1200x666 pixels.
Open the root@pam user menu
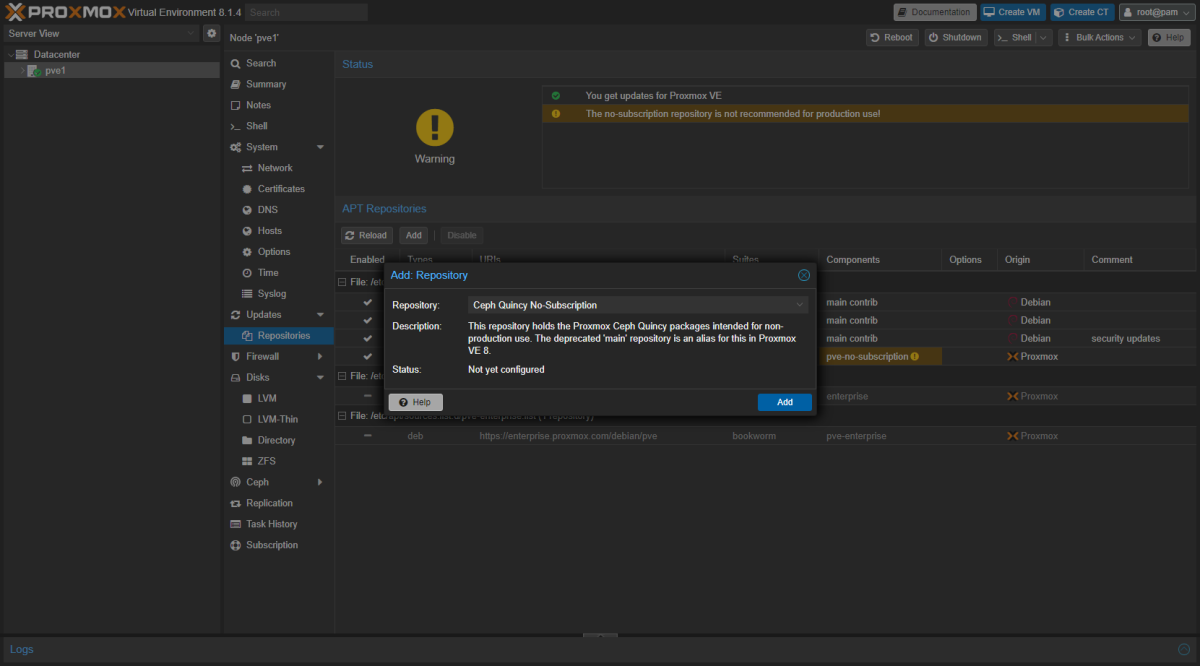pyautogui.click(x=1155, y=12)
